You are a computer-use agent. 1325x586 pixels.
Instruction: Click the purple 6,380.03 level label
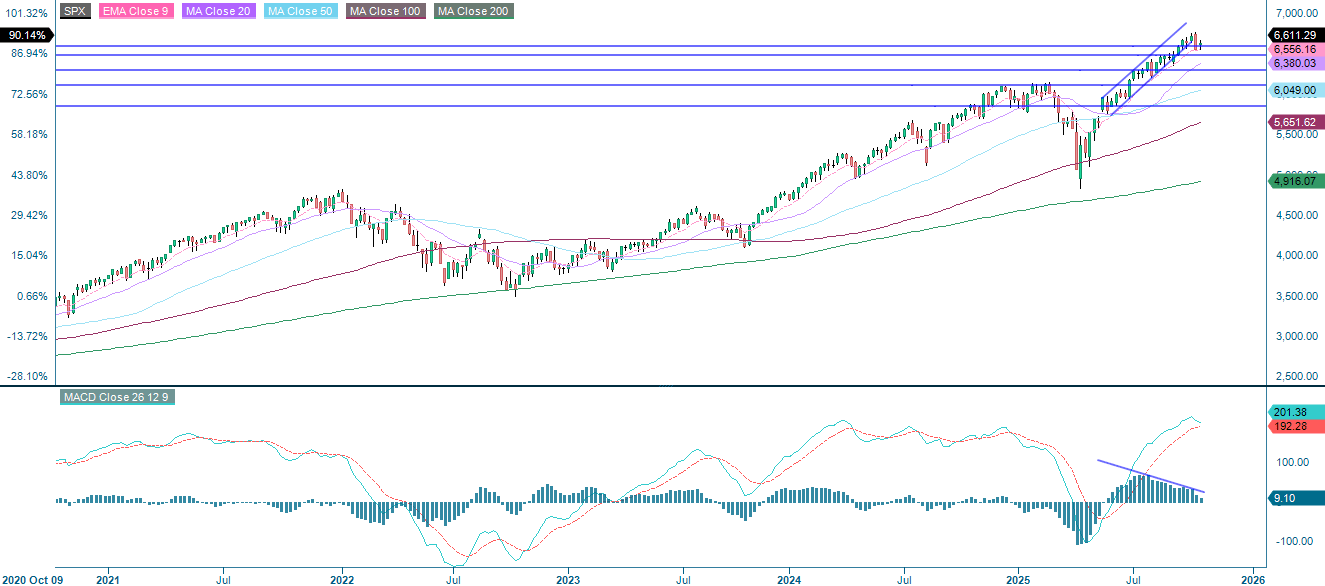1296,62
